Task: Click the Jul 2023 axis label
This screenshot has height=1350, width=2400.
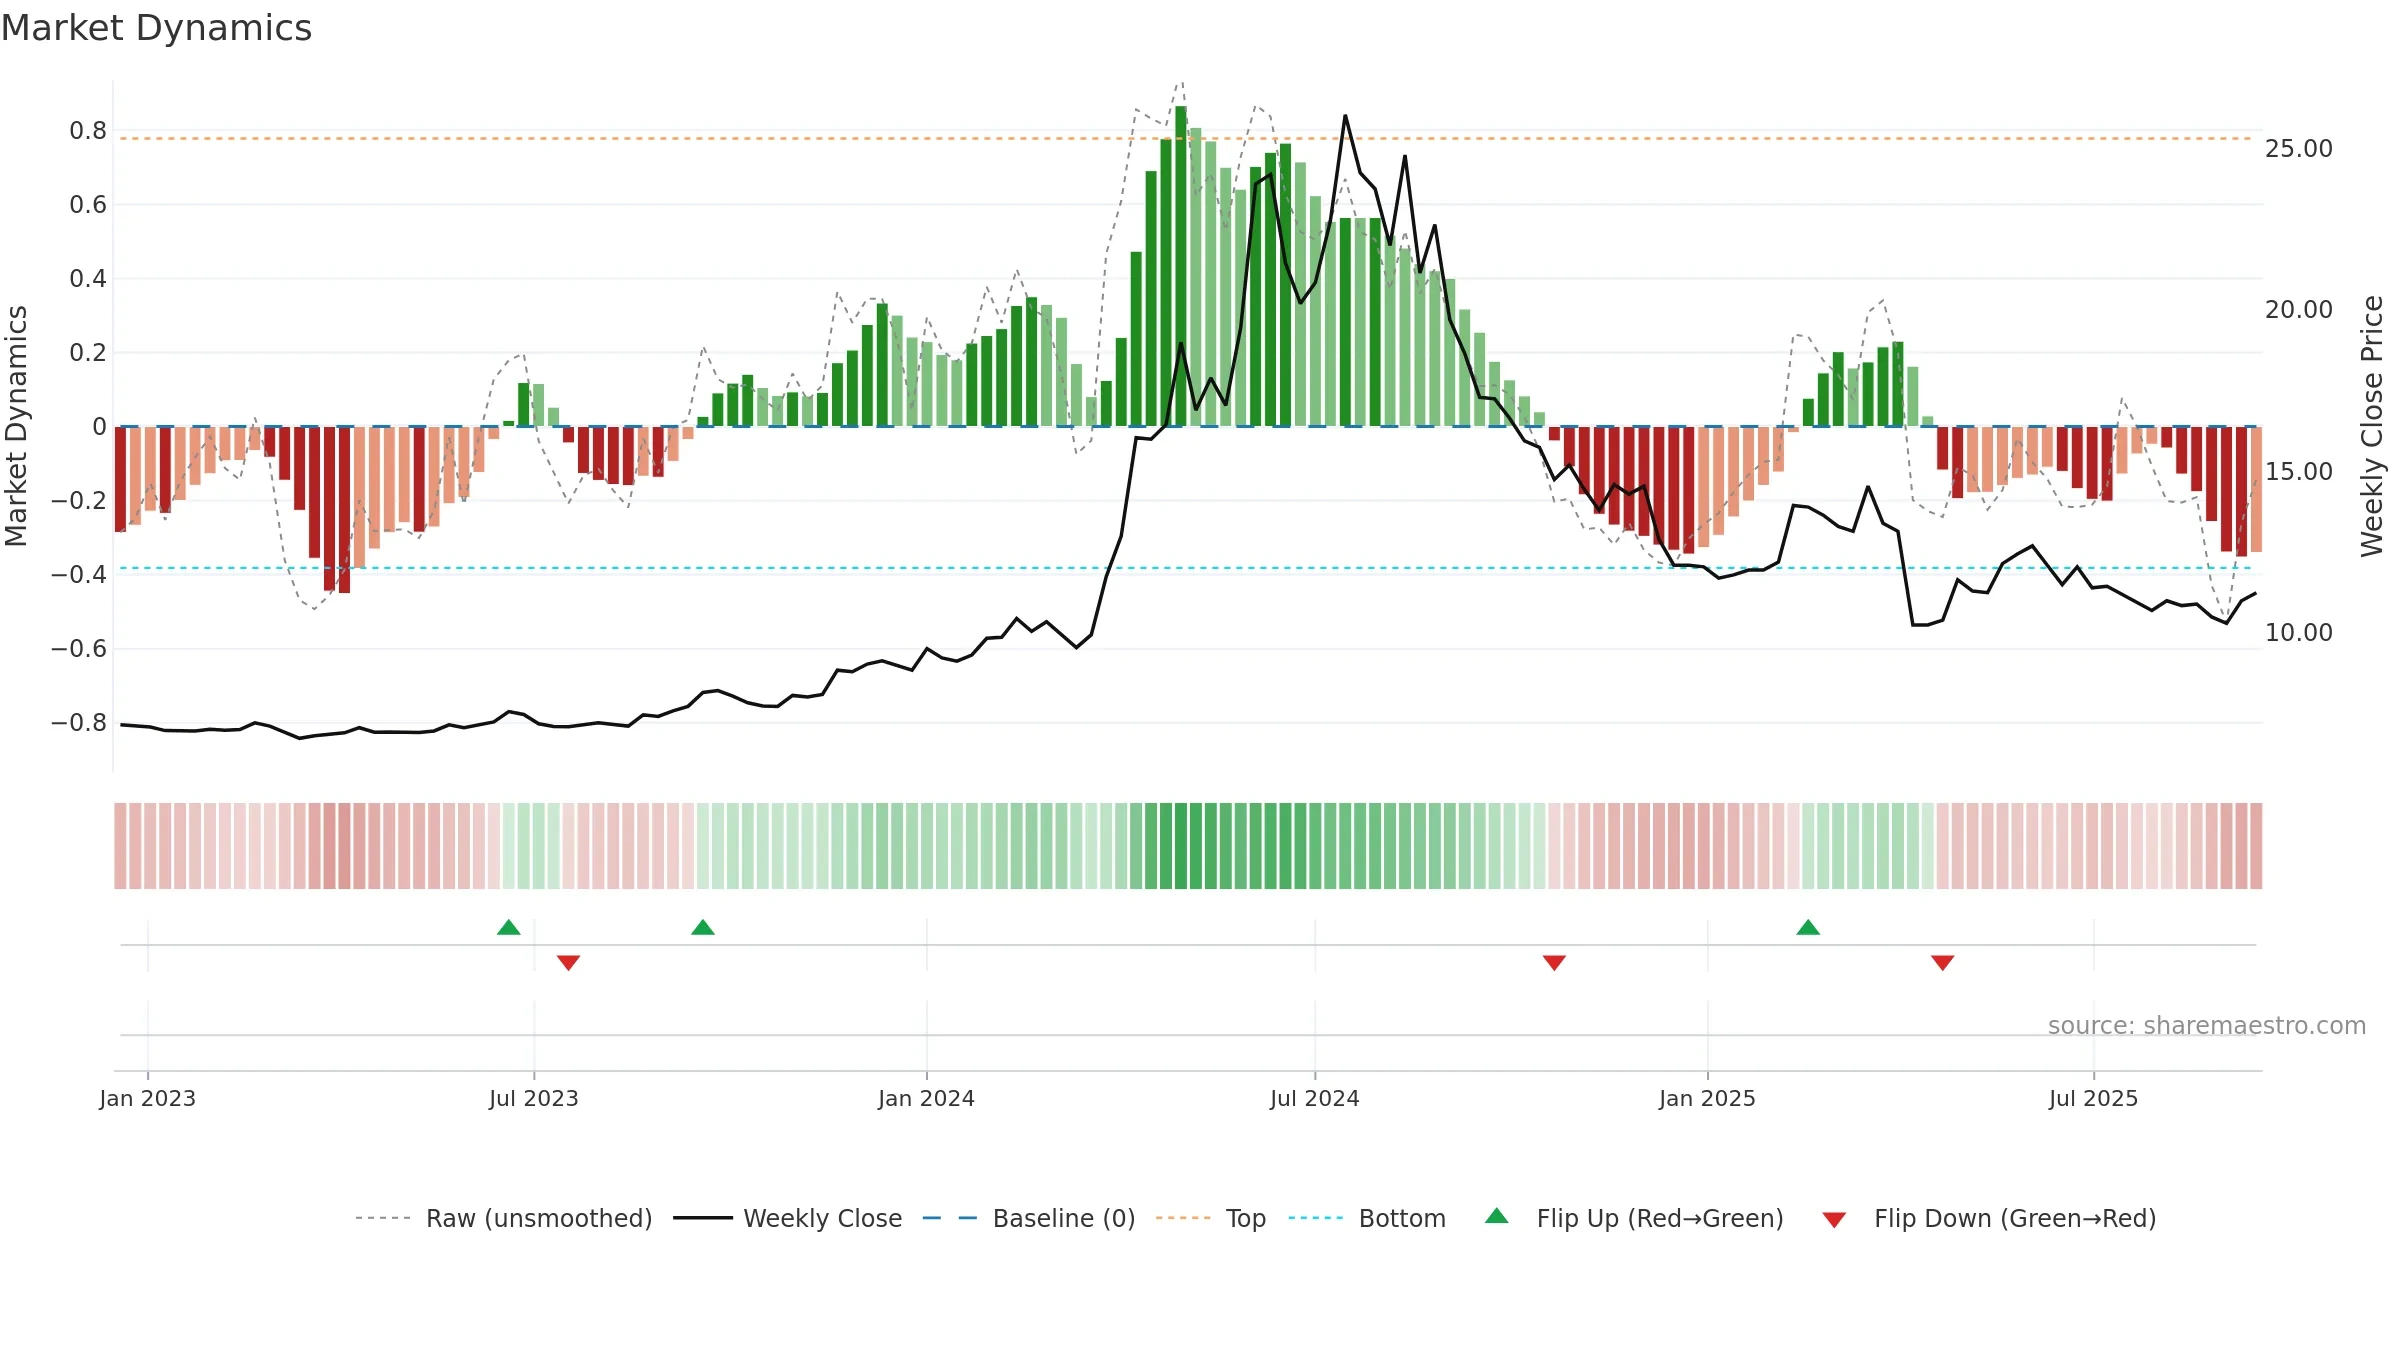Action: tap(534, 1098)
